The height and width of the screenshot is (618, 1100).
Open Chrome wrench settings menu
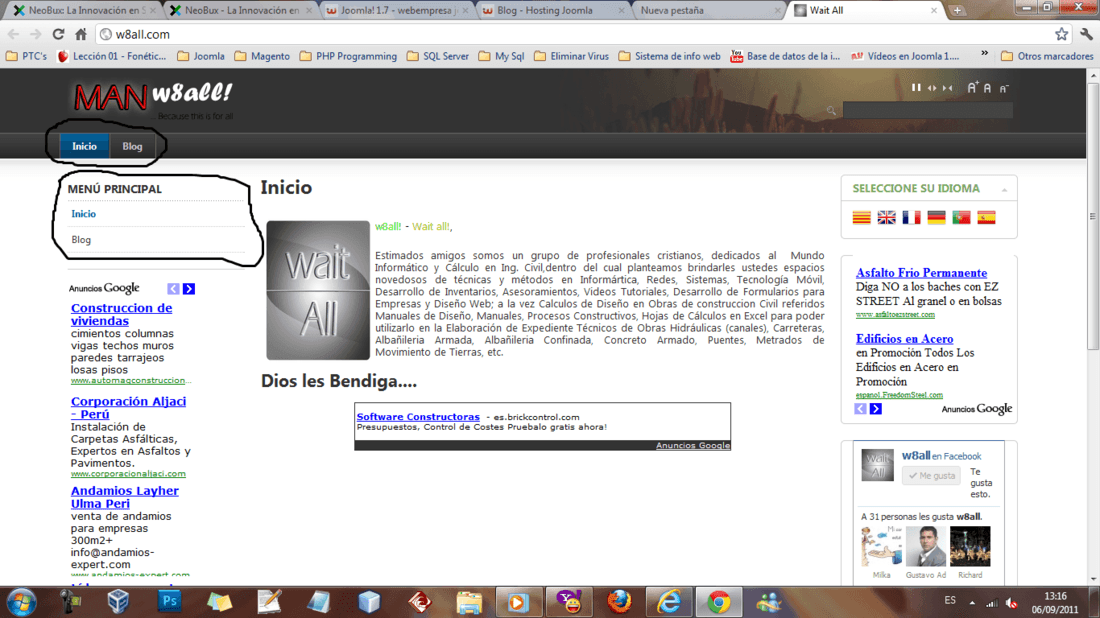pyautogui.click(x=1086, y=34)
